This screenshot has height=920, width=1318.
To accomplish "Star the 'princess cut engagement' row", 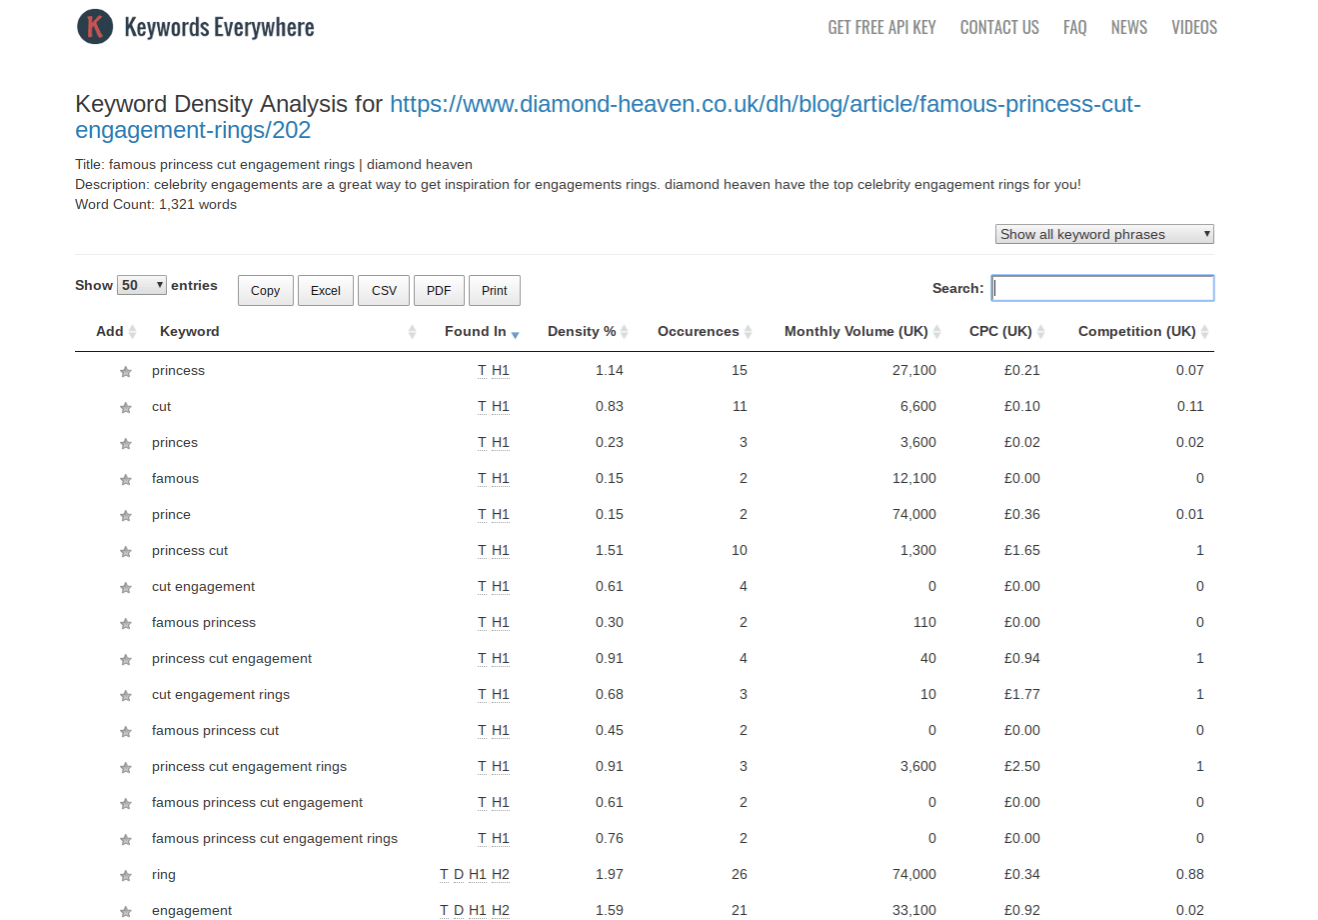I will (126, 660).
